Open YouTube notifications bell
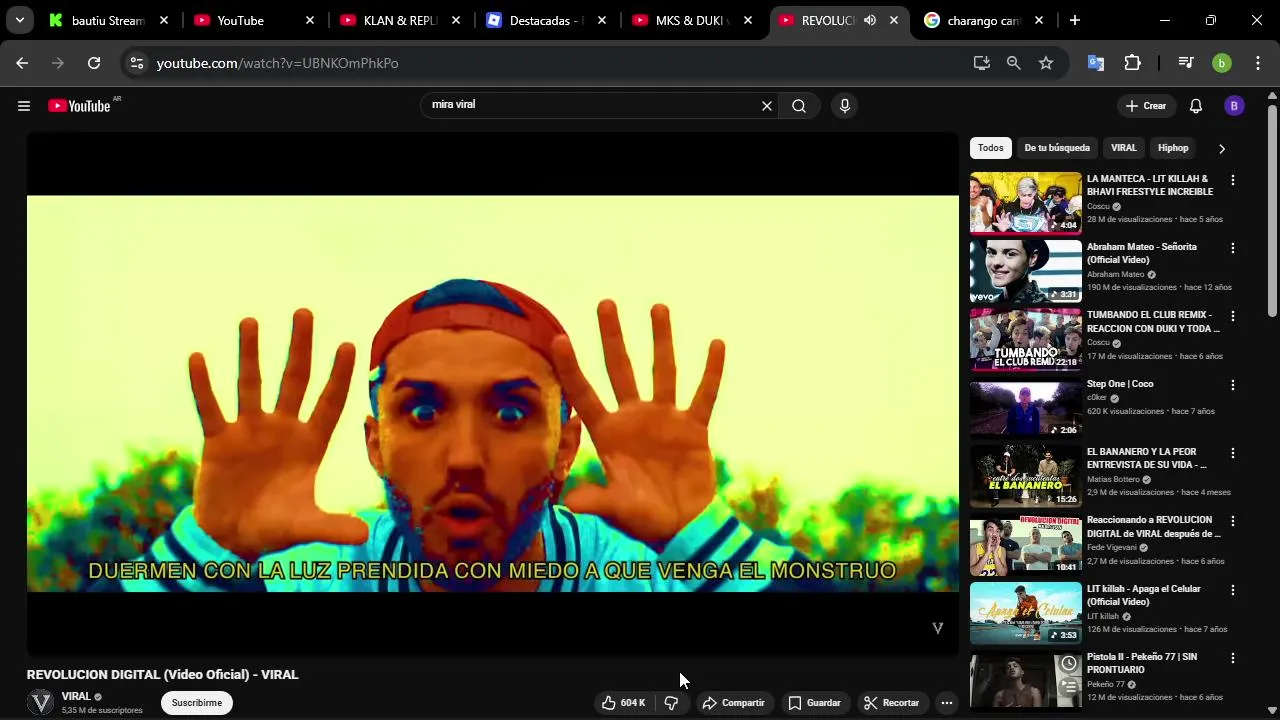This screenshot has width=1280, height=720. point(1196,106)
